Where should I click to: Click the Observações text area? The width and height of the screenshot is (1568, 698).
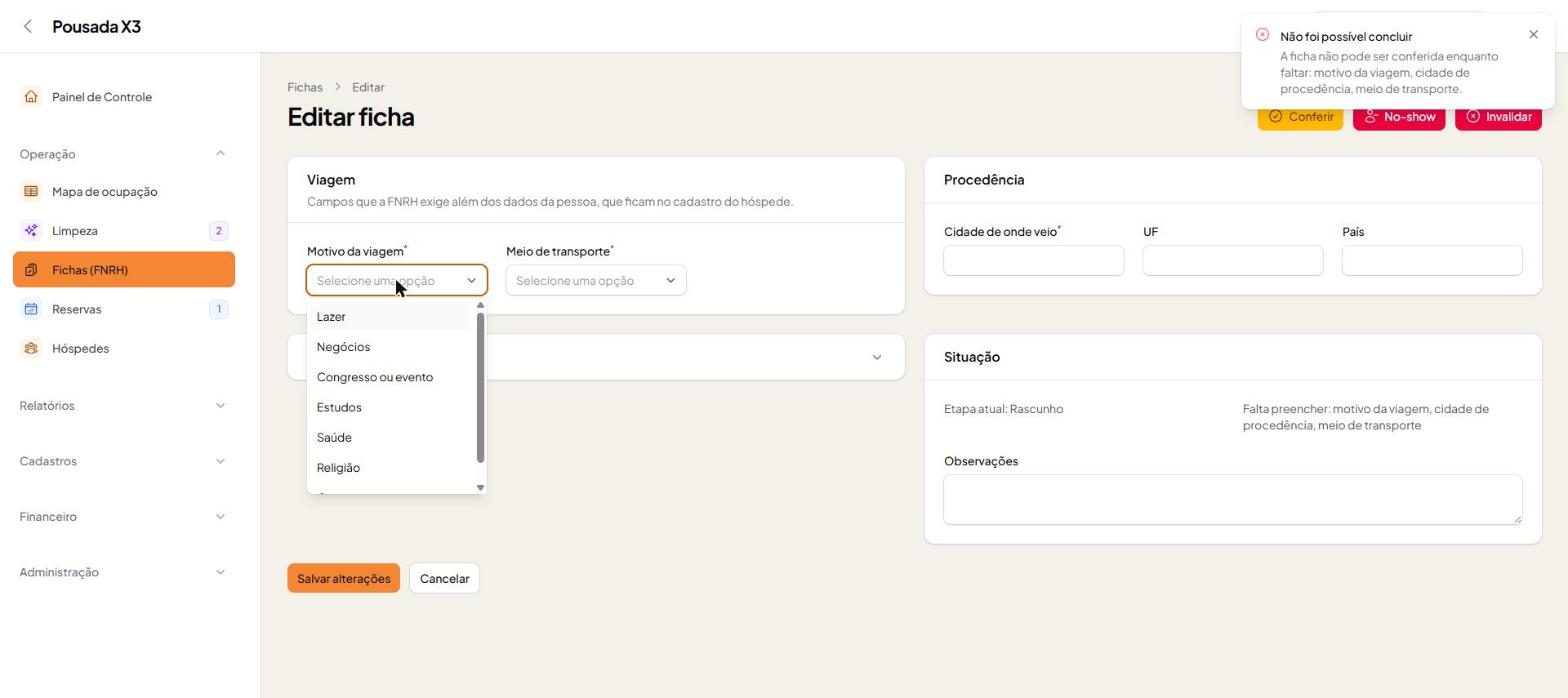(x=1233, y=499)
